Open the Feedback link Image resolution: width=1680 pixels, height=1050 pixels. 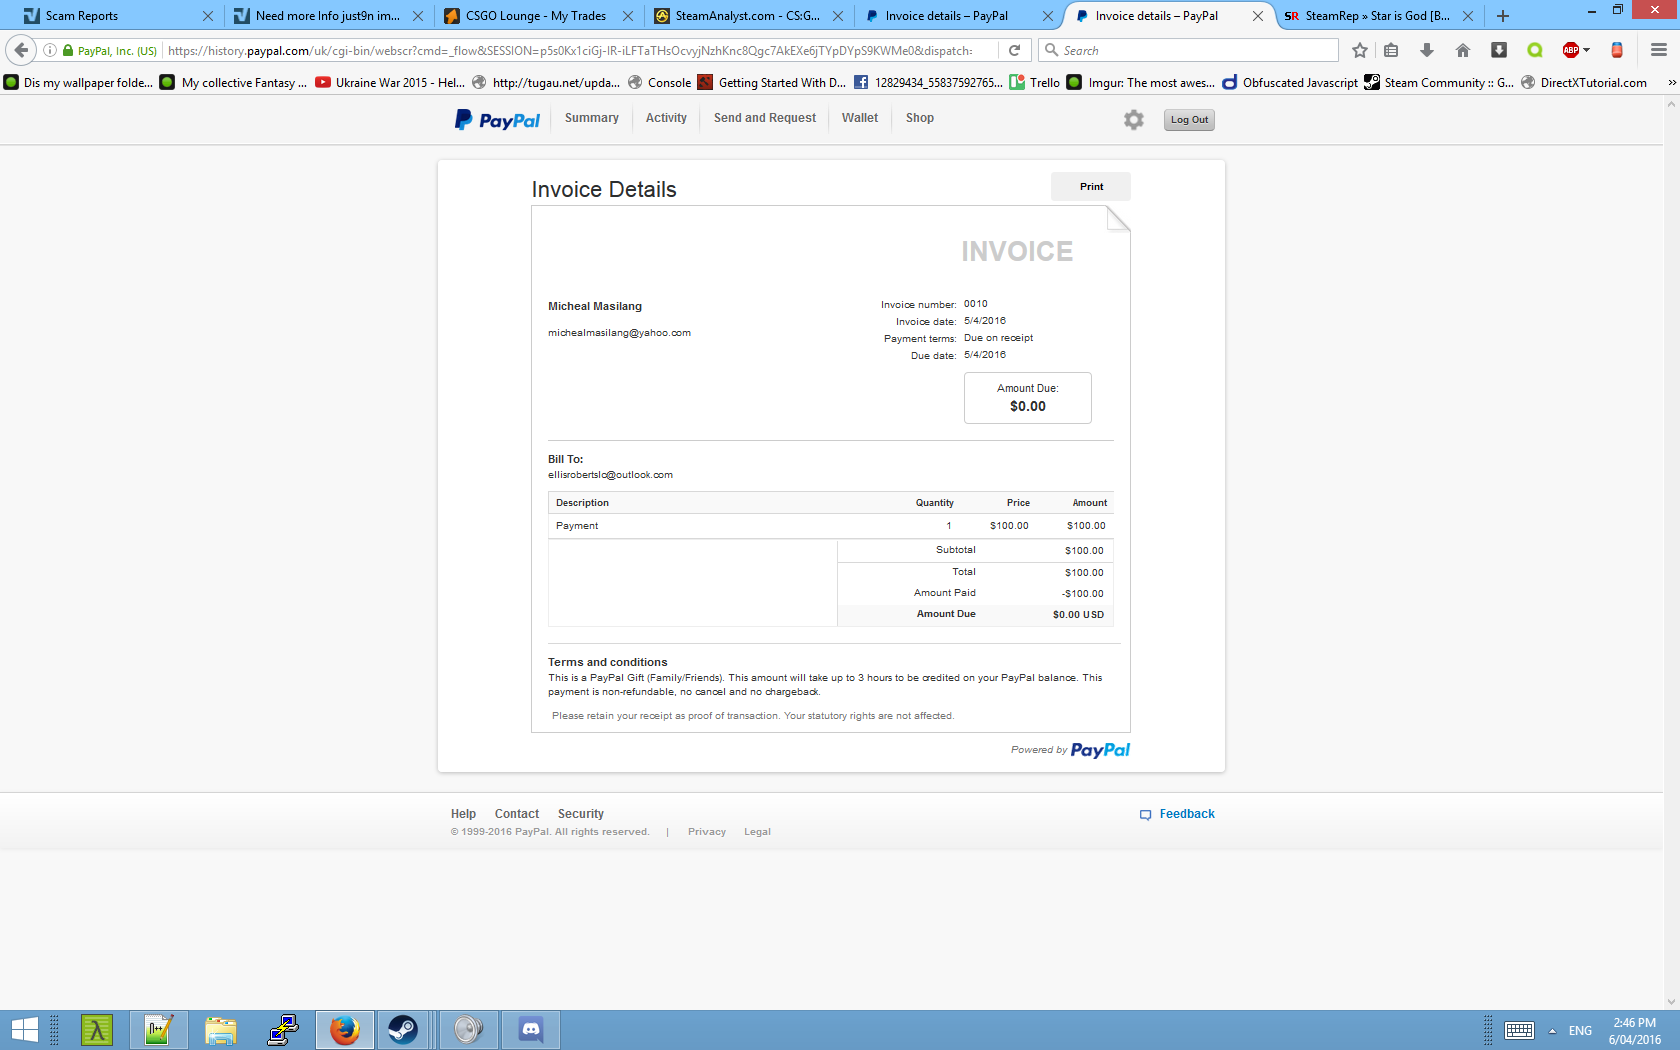point(1186,814)
